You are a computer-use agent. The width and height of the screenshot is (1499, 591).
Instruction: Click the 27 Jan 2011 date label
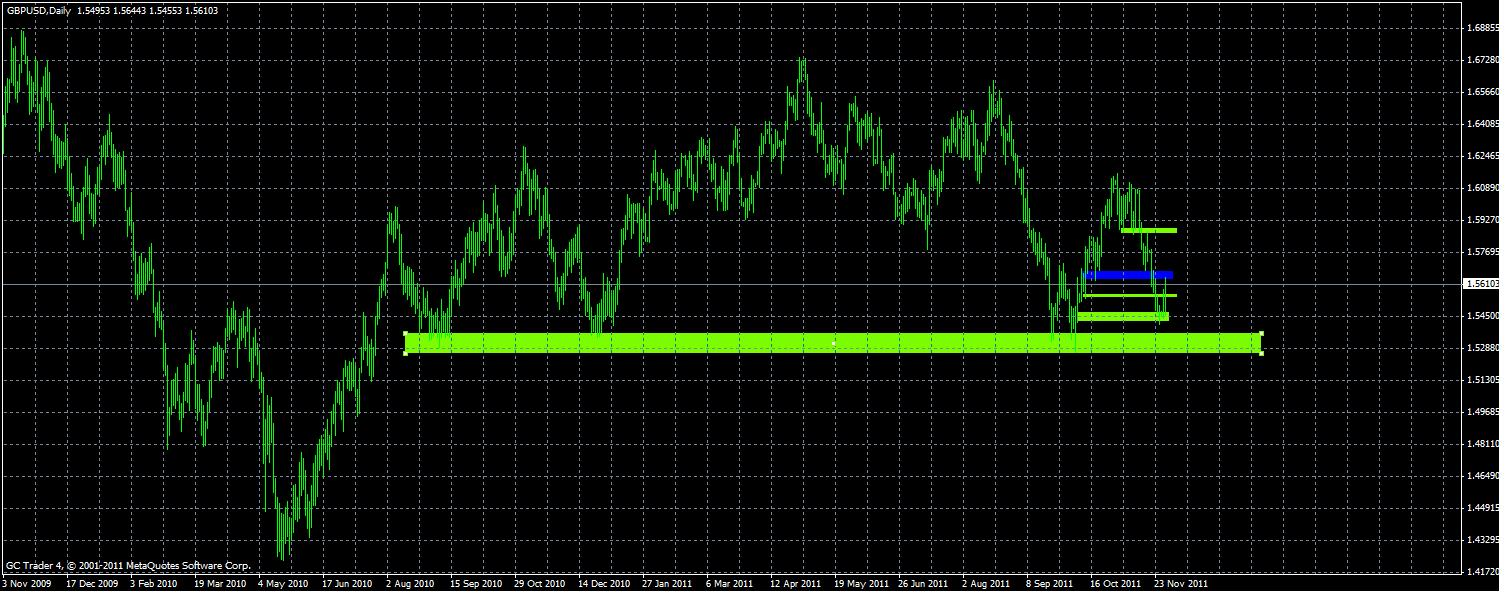667,583
